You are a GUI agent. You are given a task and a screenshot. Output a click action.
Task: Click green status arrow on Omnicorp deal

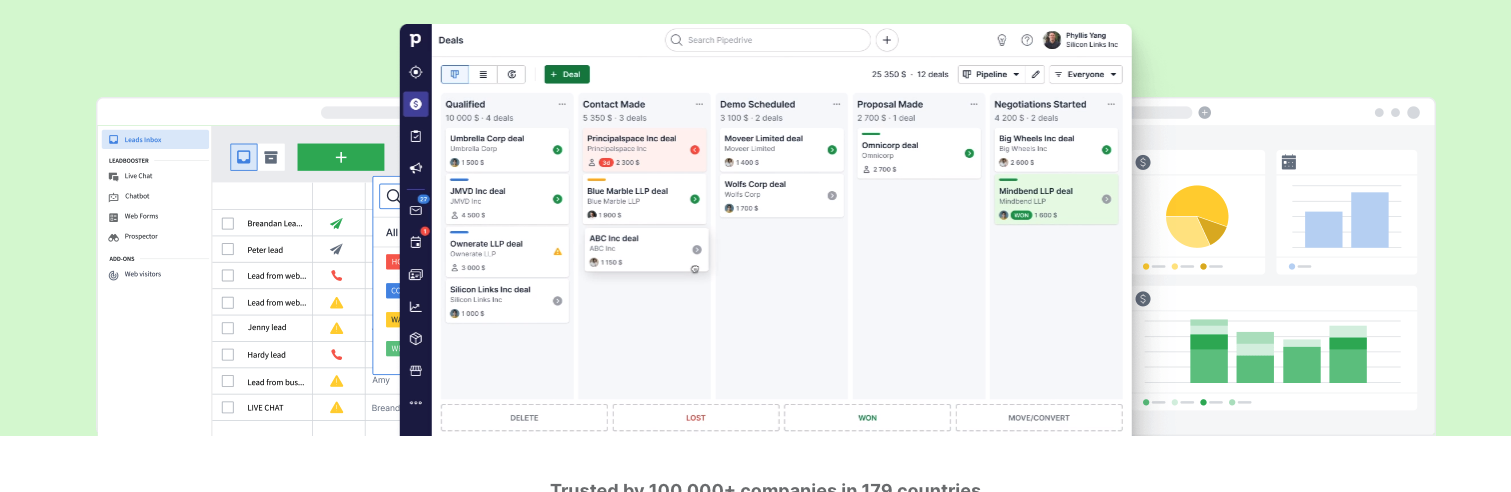click(x=969, y=153)
